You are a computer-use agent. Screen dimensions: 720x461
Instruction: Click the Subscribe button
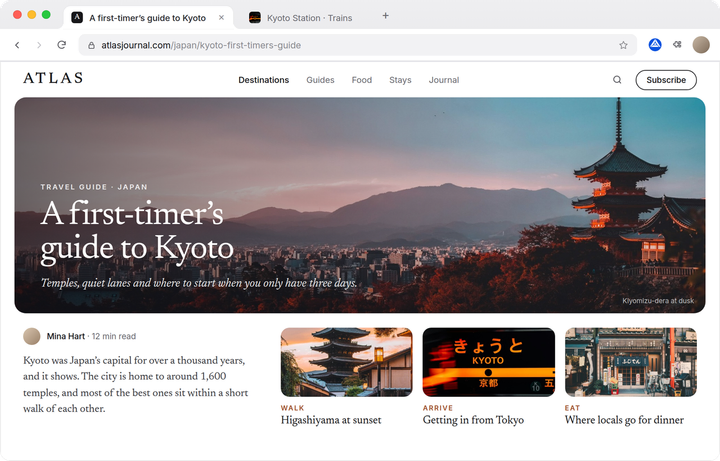coord(666,80)
